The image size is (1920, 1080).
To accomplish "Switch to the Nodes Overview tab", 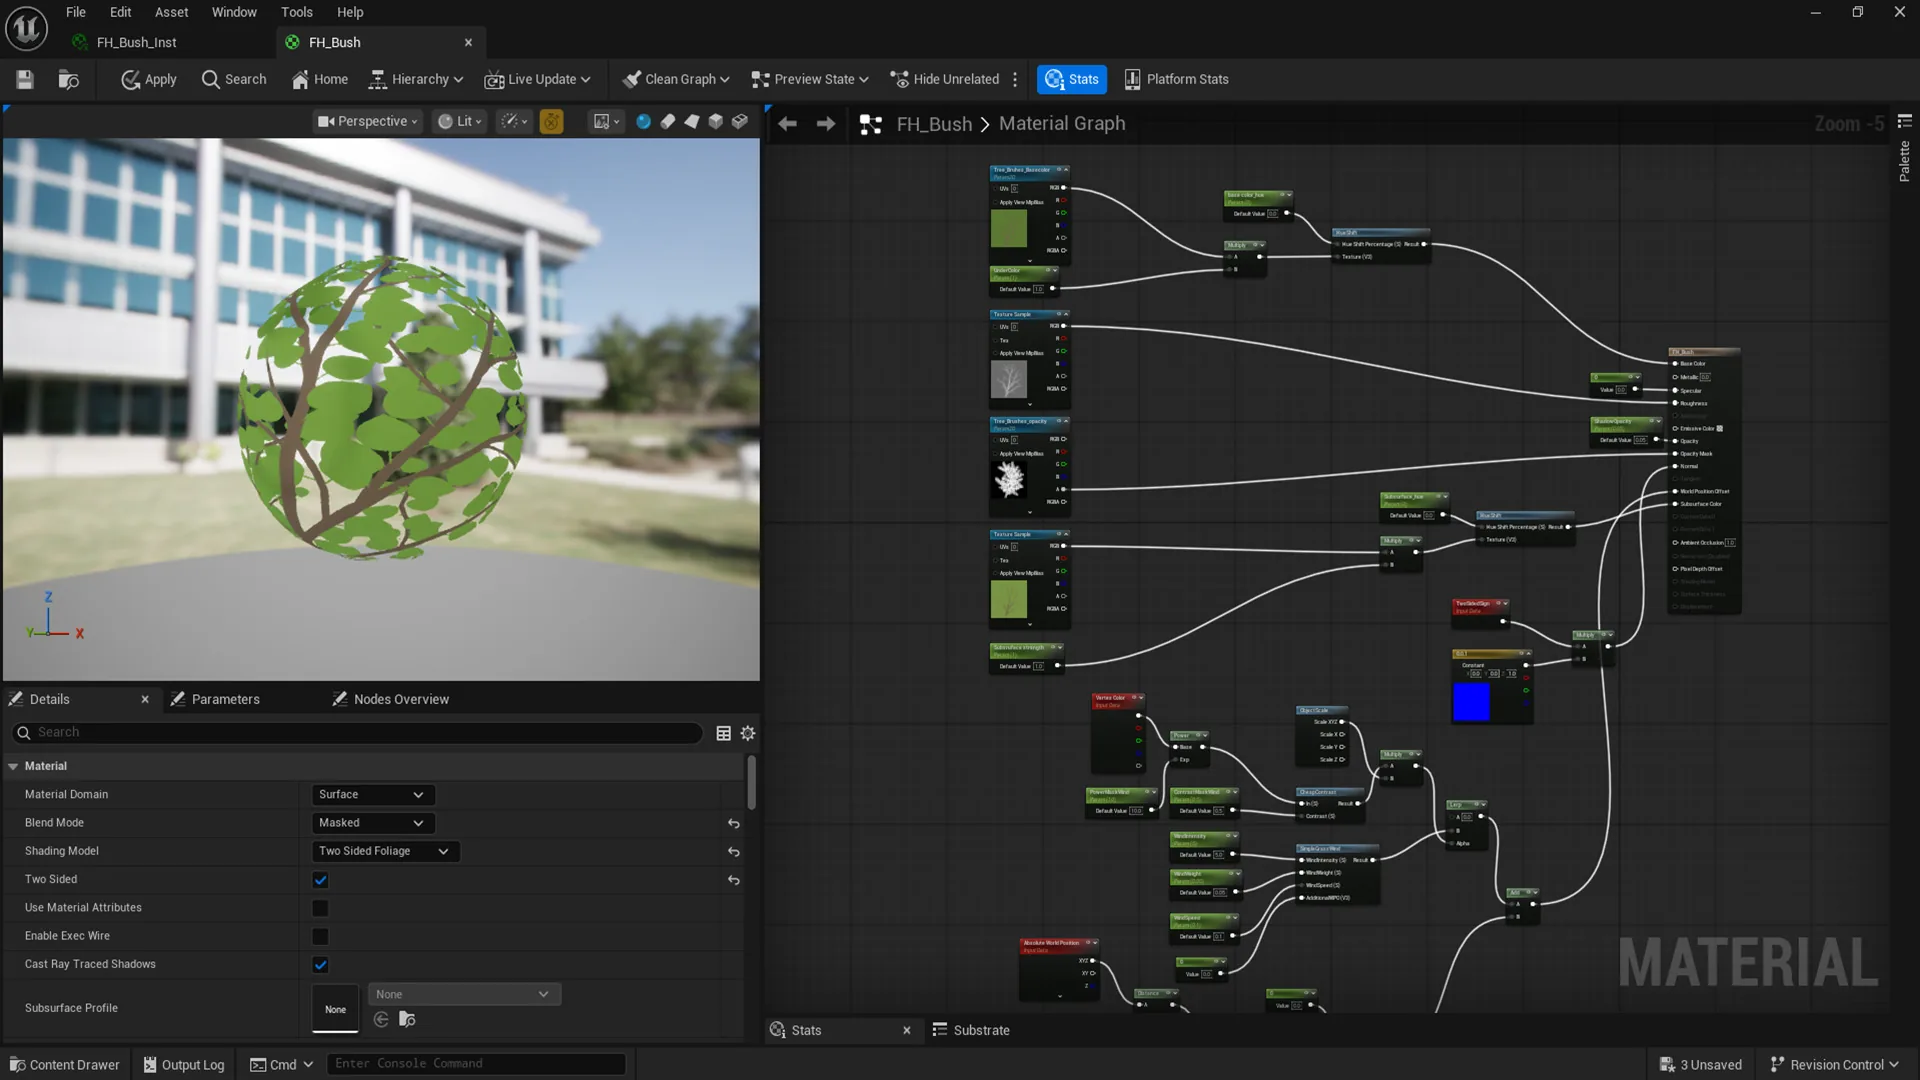I will pos(391,699).
